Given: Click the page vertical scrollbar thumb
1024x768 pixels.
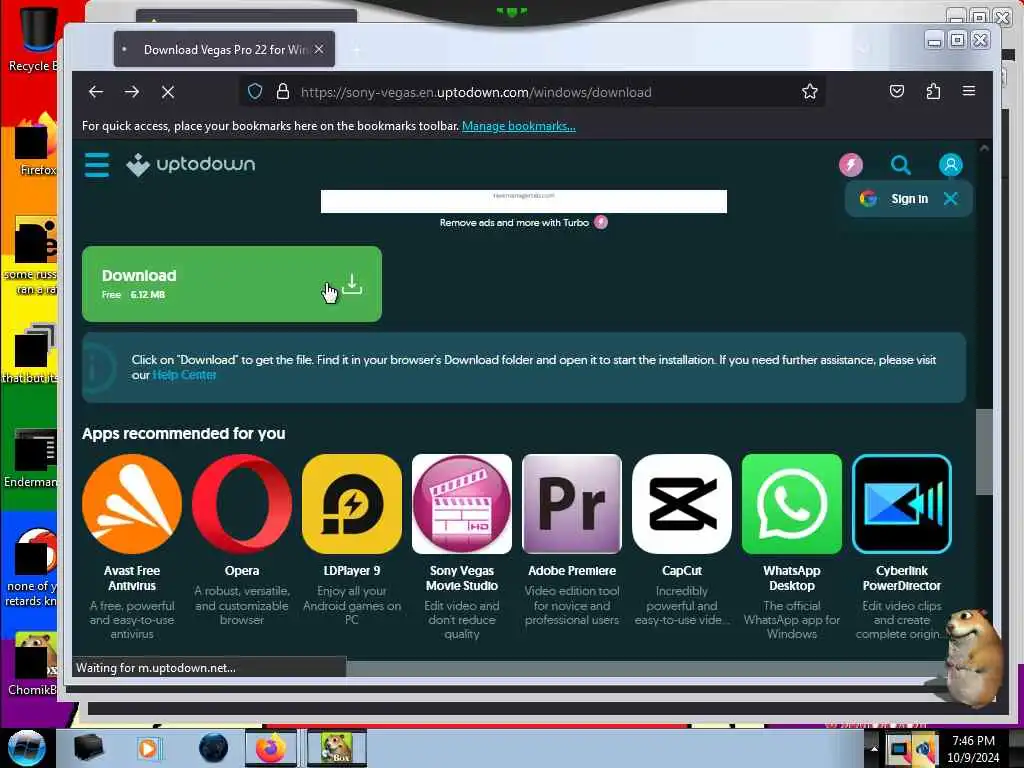Looking at the screenshot, I should coord(984,452).
